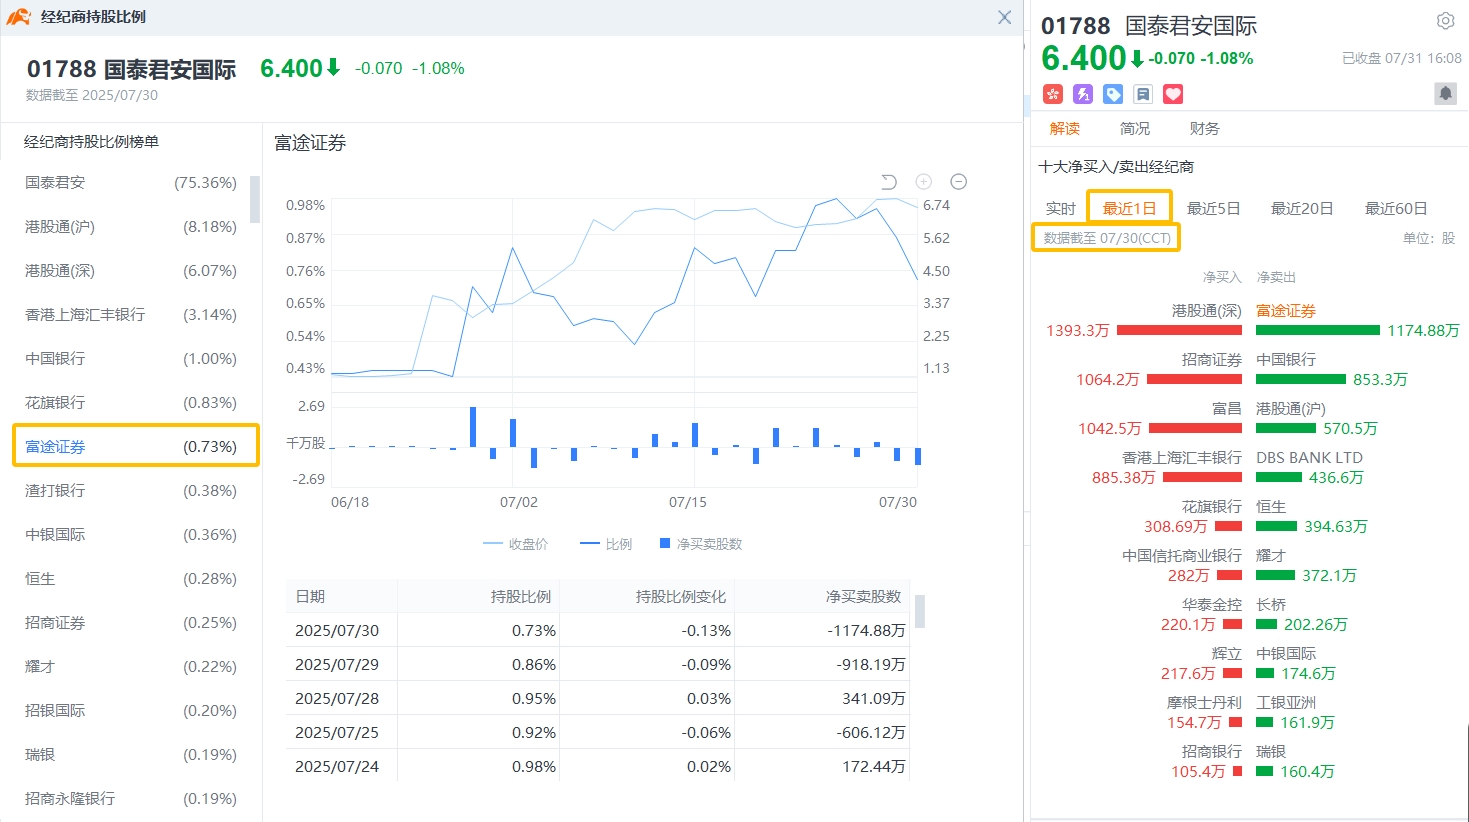Click the chart reset (undo) icon
This screenshot has height=822, width=1469.
889,182
